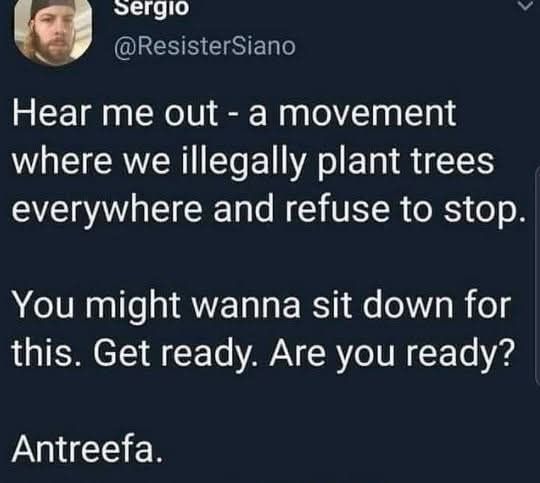This screenshot has height=483, width=540.
Task: Click the words 'sit down for'
Action: pos(411,305)
